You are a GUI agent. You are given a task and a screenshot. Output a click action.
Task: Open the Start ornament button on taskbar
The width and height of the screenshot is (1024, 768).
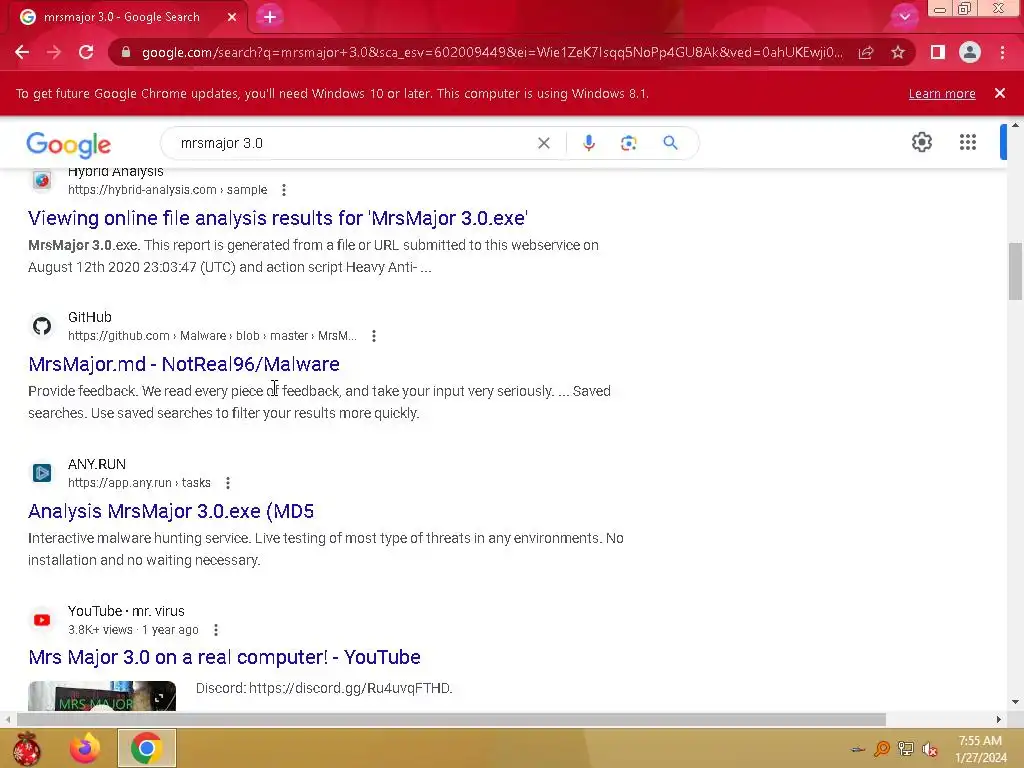26,748
